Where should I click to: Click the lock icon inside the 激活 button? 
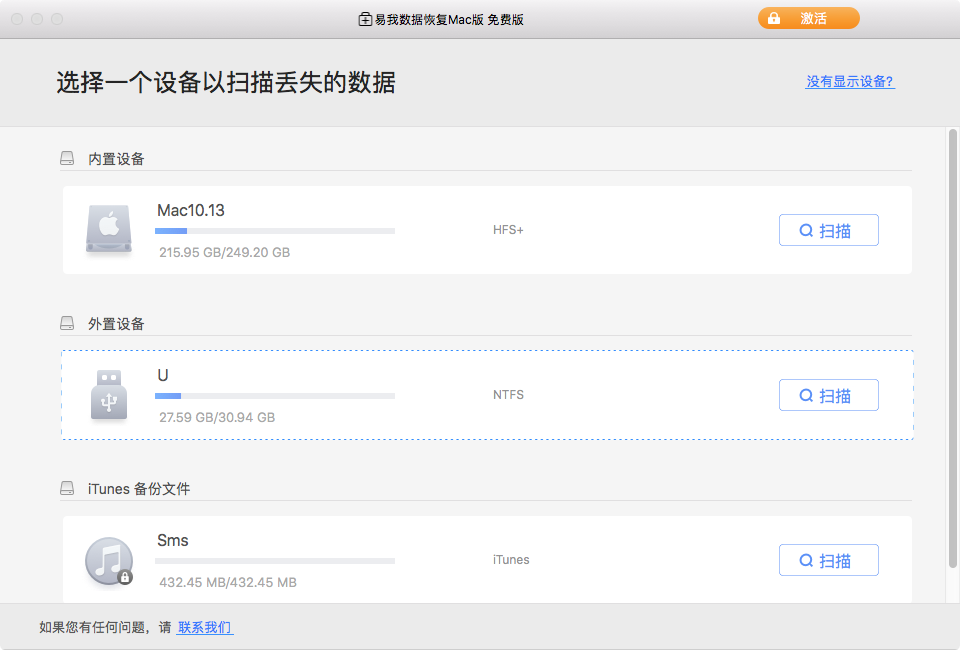click(774, 18)
